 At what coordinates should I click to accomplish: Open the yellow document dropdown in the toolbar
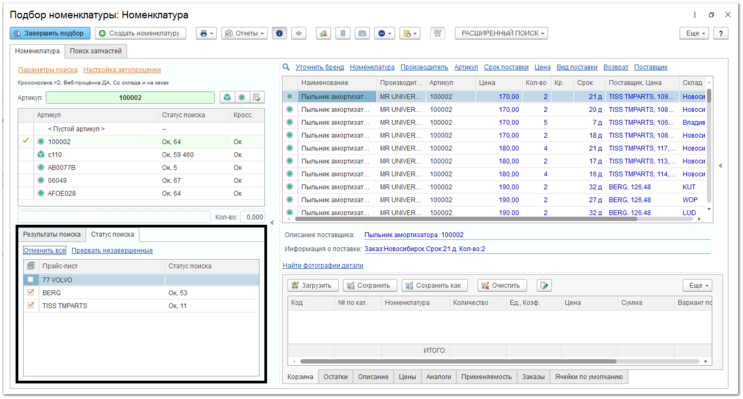[x=409, y=33]
